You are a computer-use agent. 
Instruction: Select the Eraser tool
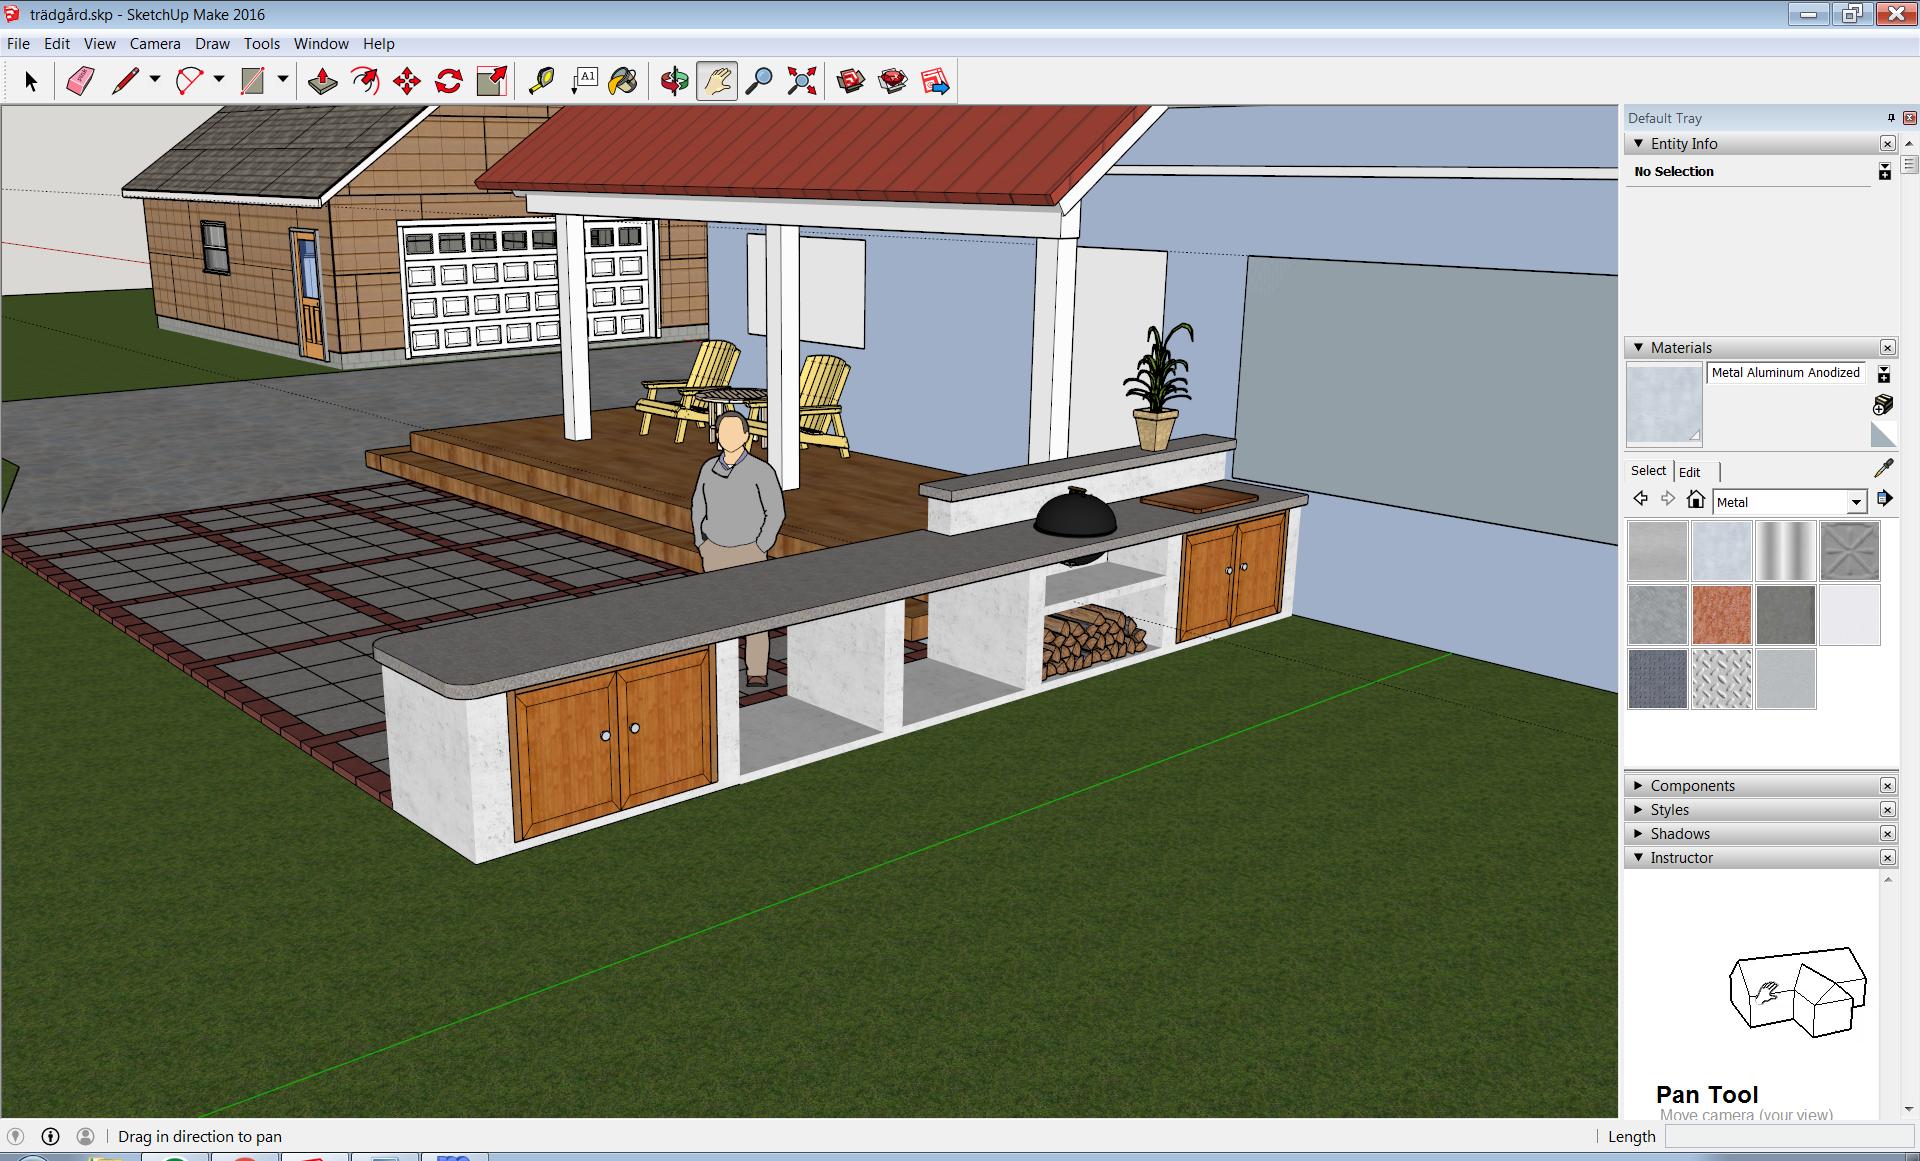tap(80, 81)
